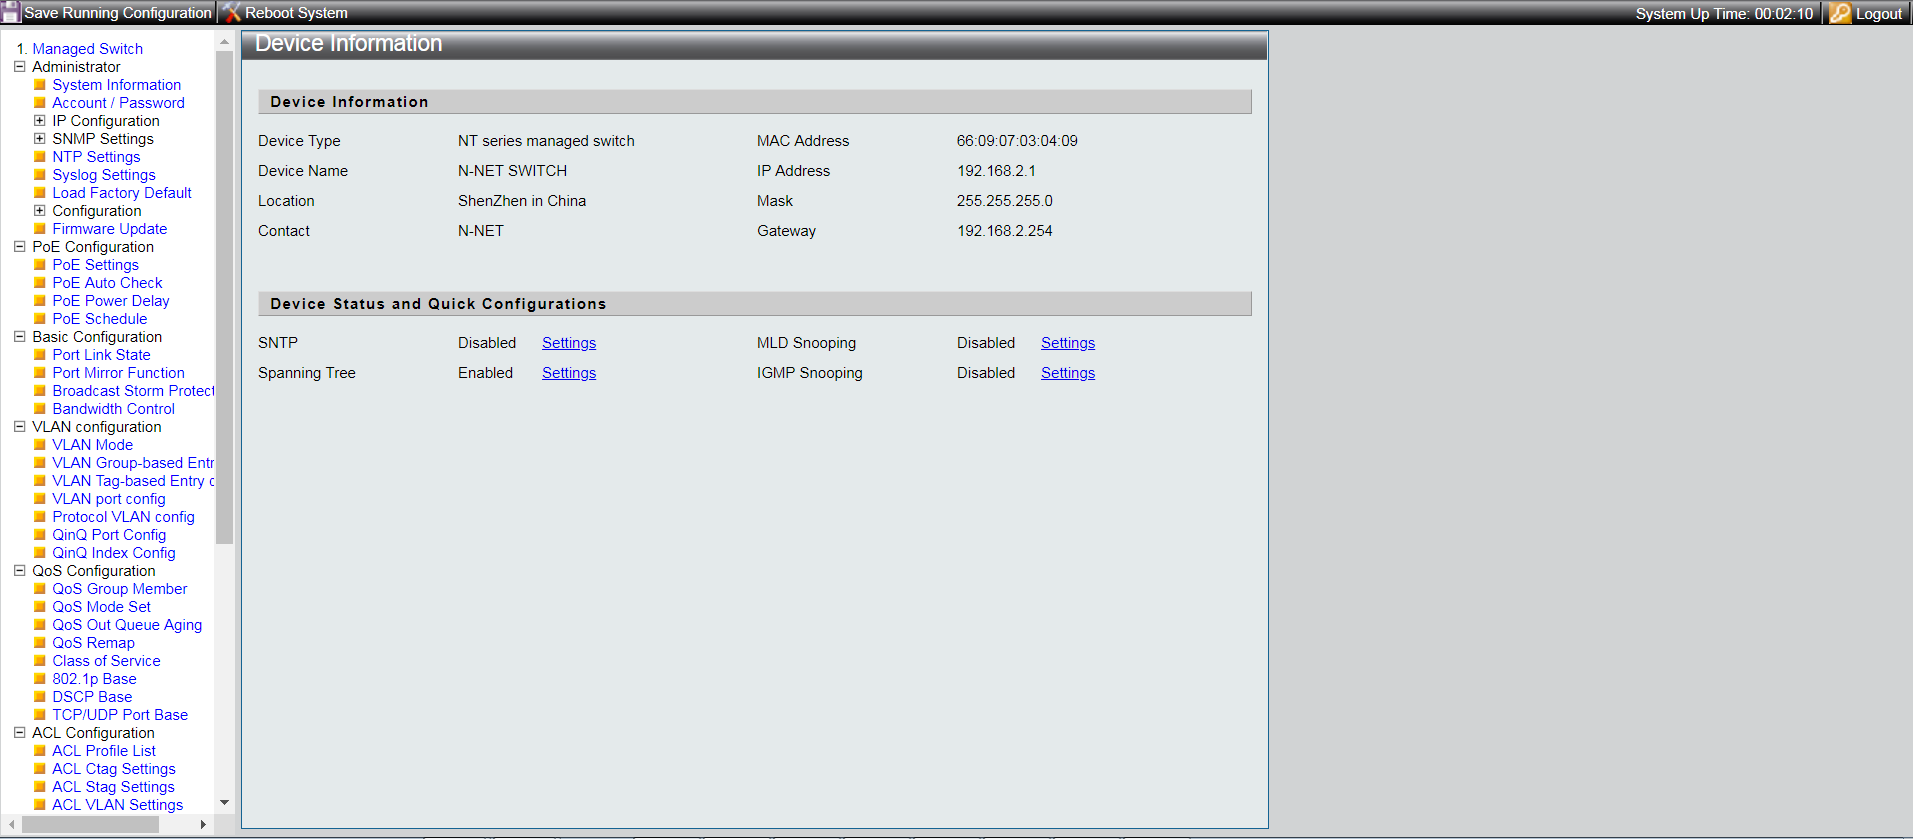Click the sidebar scroll down arrow

225,802
